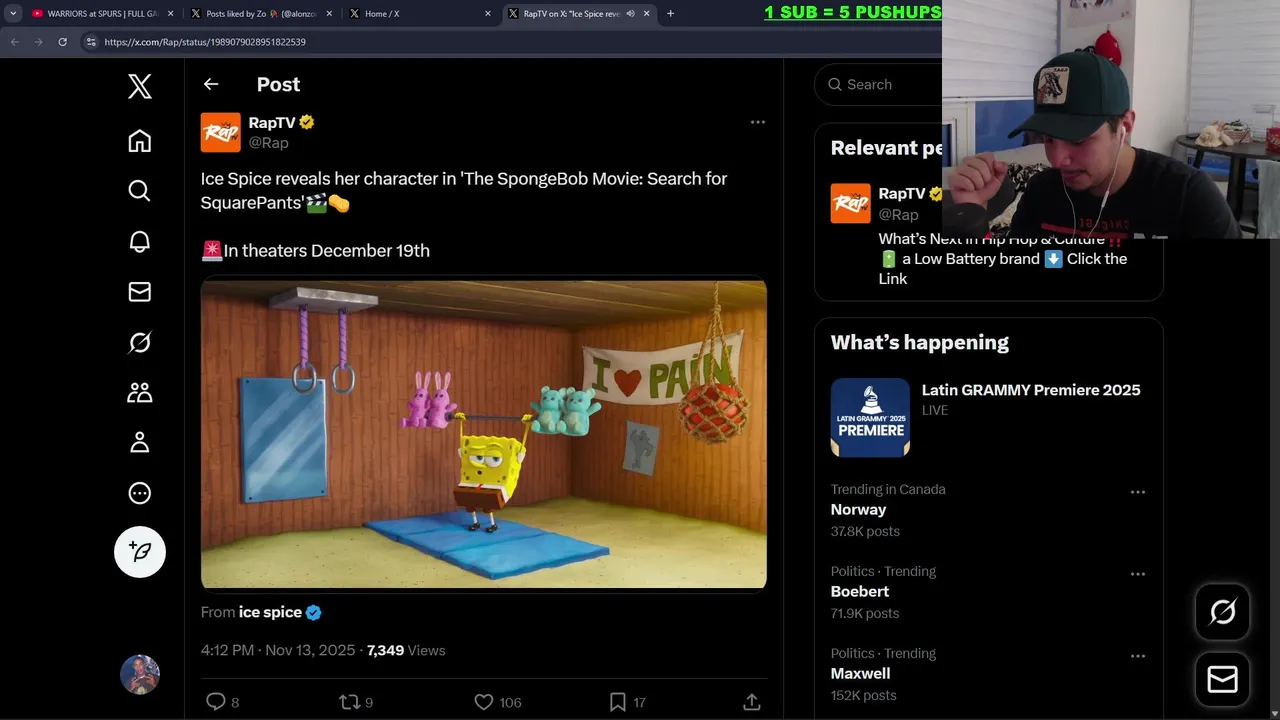Open floating messages envelope button
The width and height of the screenshot is (1280, 720).
click(x=1222, y=679)
